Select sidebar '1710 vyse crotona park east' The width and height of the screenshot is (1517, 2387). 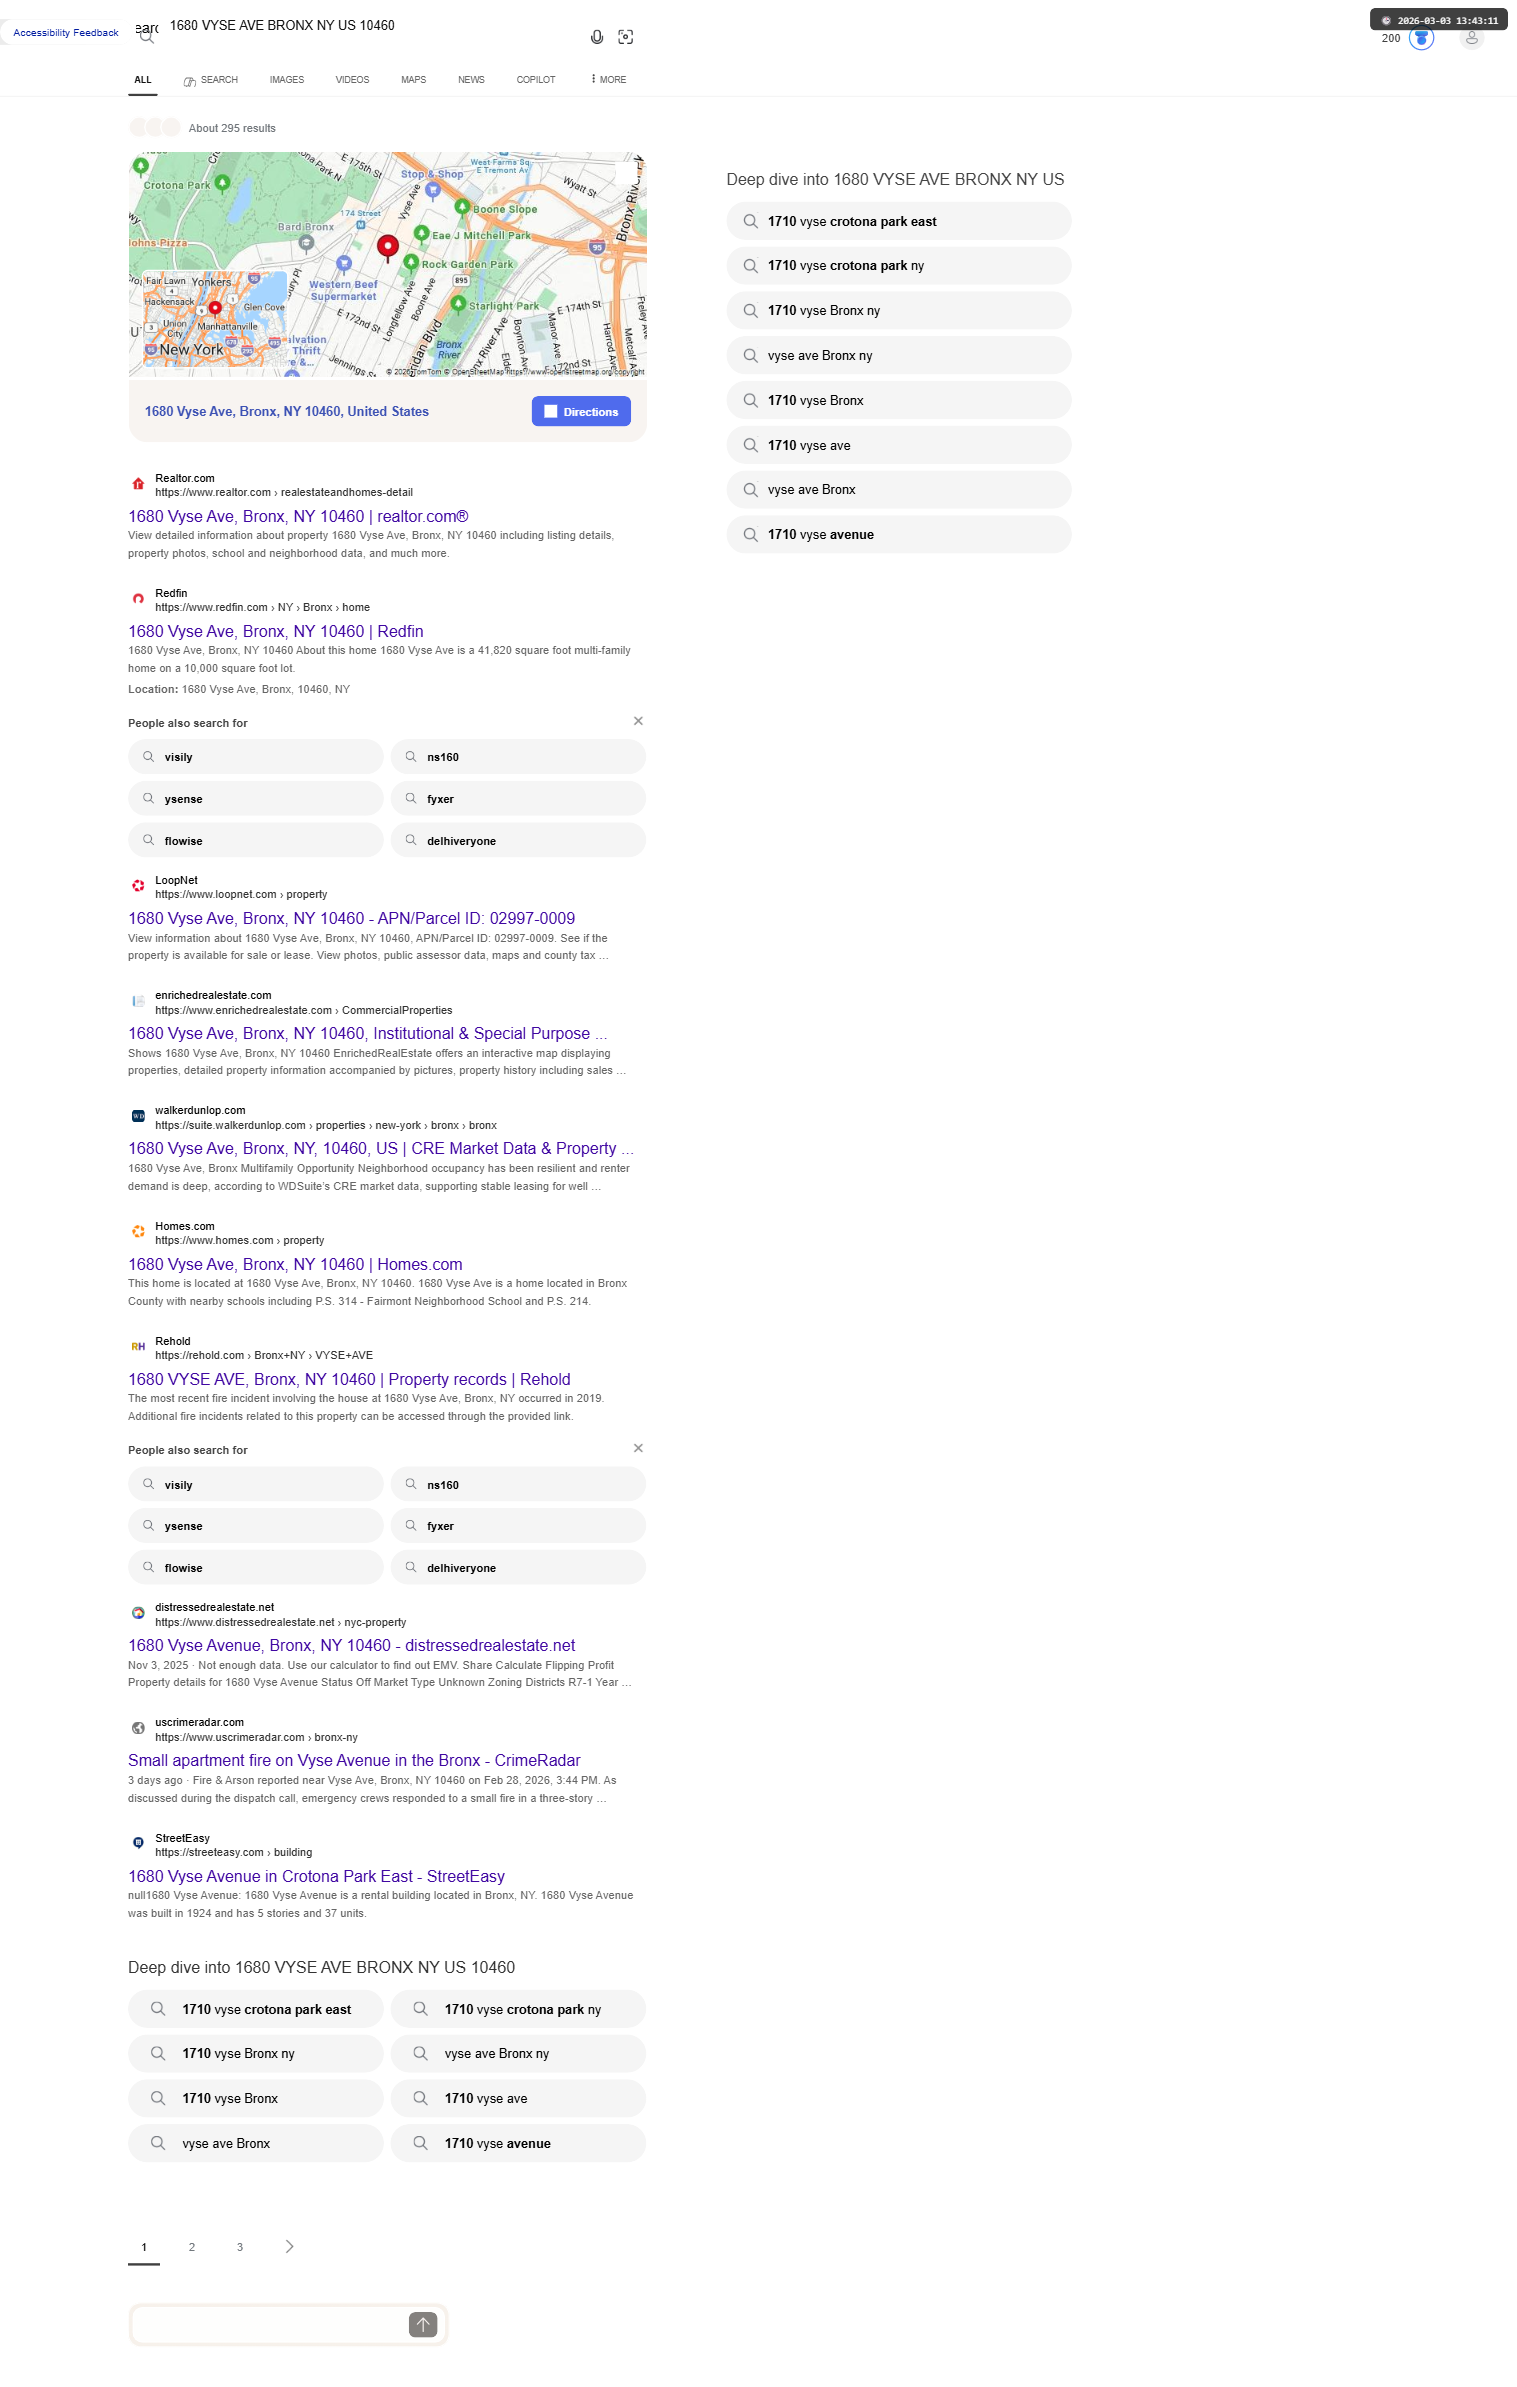(899, 222)
